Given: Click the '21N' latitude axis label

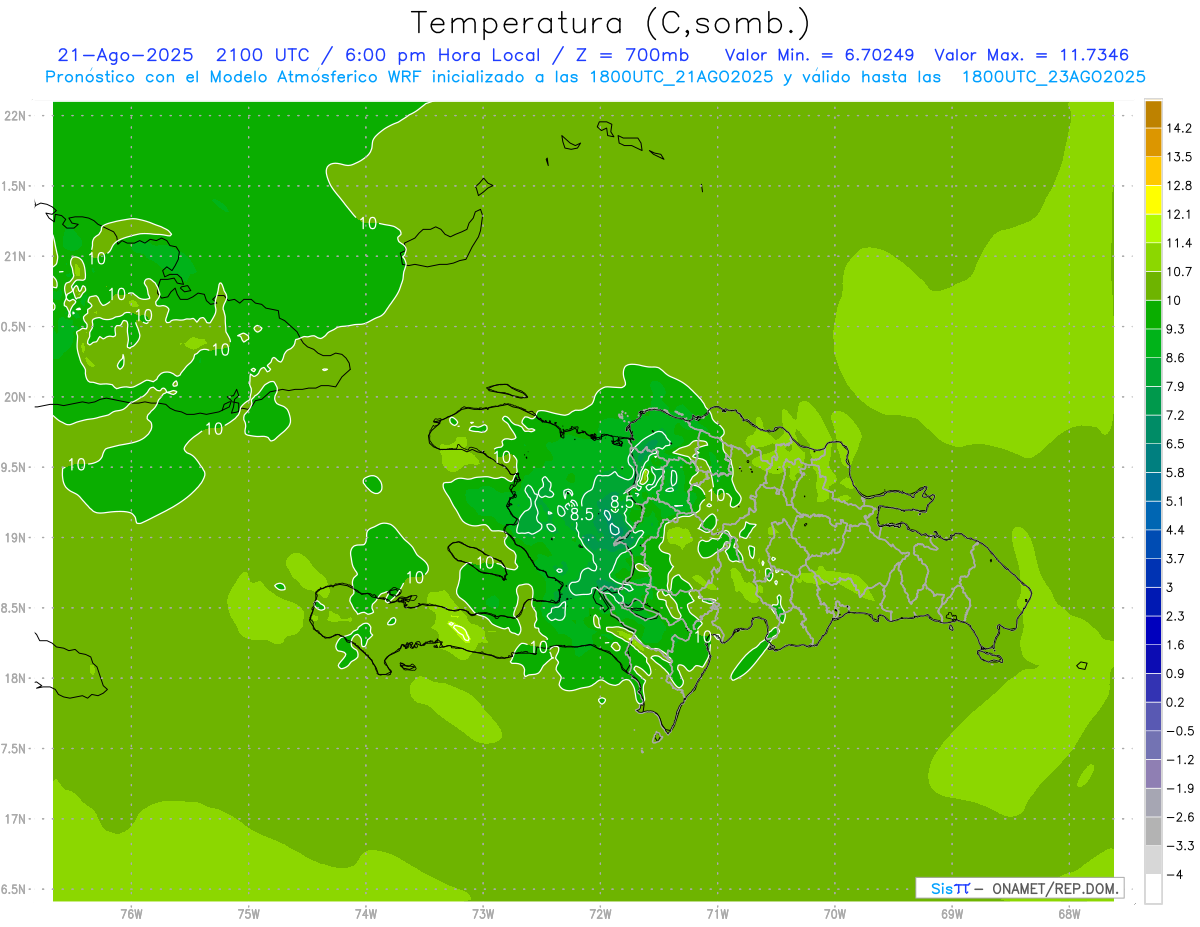Looking at the screenshot, I should (17, 256).
